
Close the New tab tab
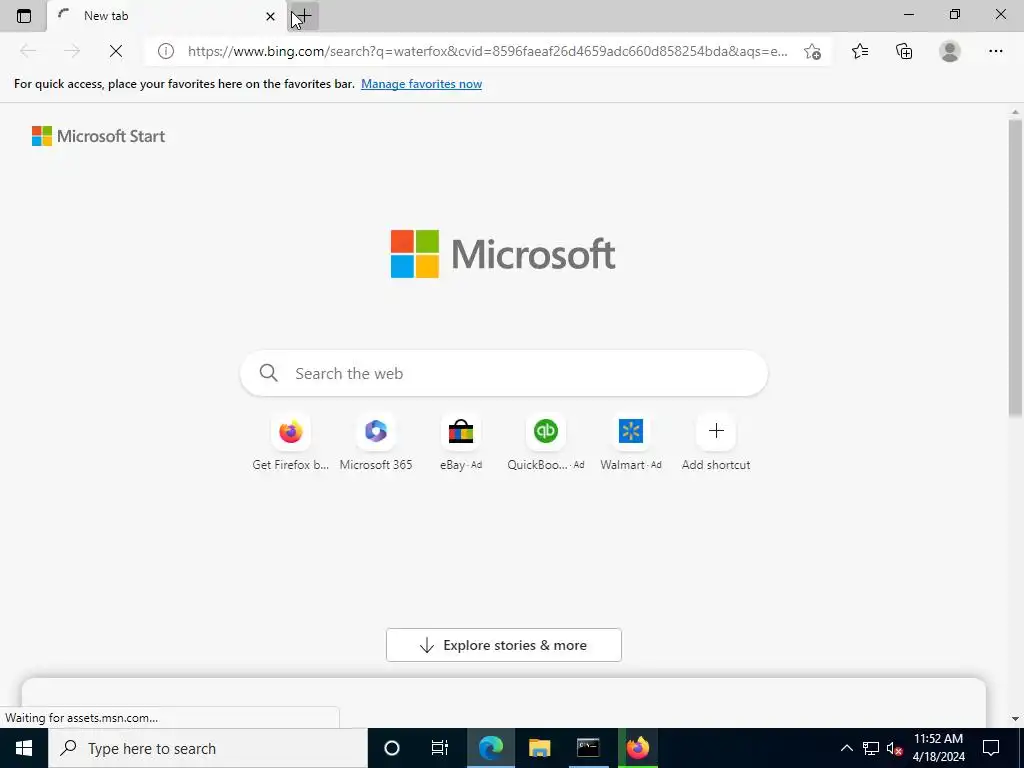(270, 16)
